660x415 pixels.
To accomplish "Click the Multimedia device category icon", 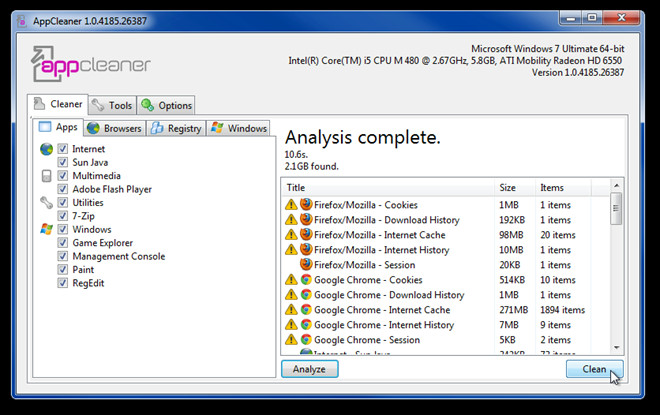I will click(x=46, y=176).
